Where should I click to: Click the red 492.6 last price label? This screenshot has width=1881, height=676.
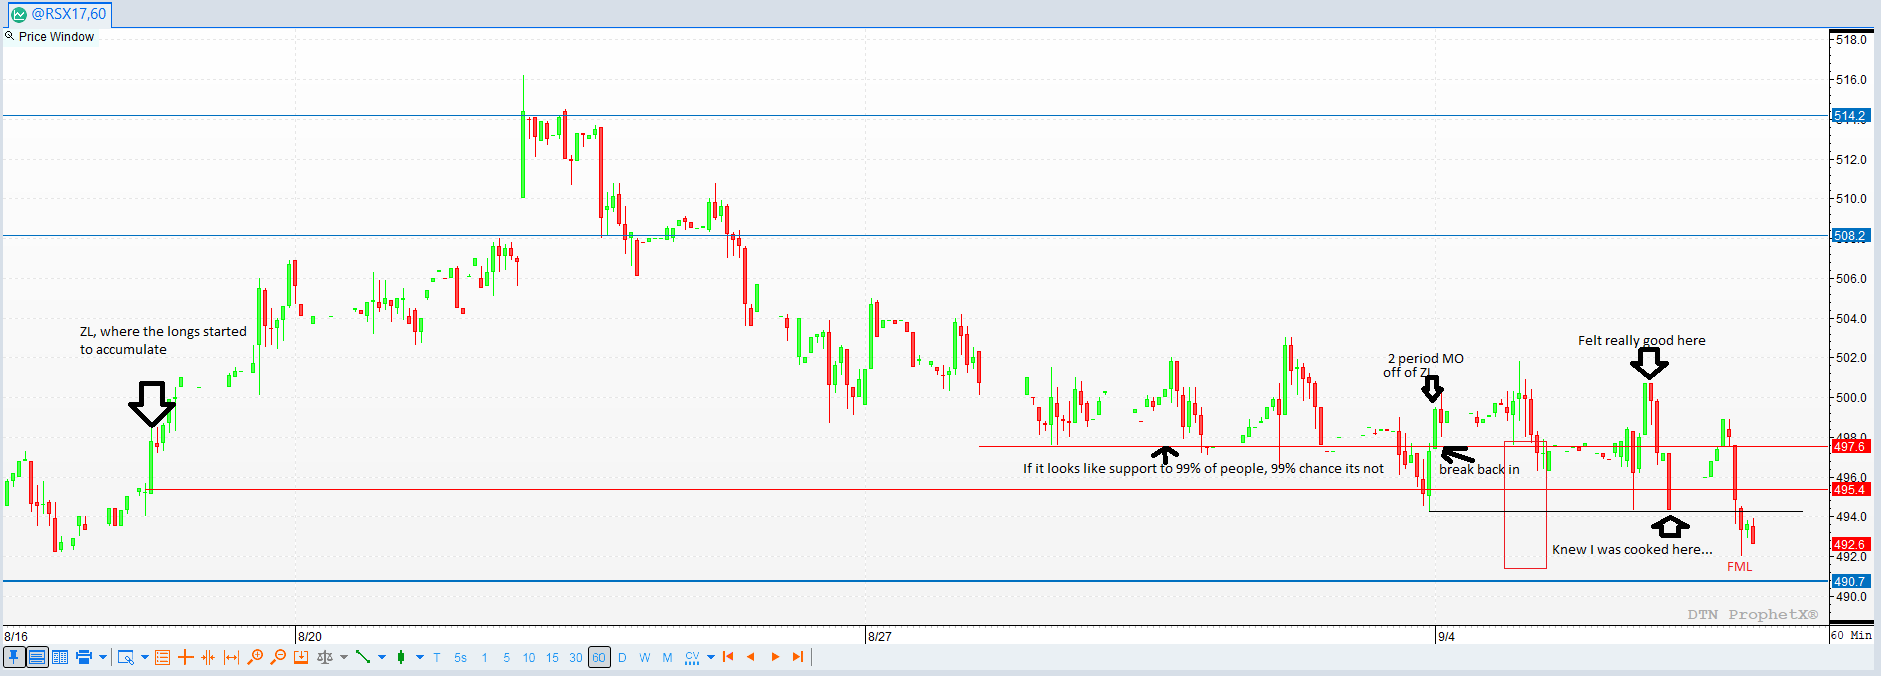(x=1850, y=545)
